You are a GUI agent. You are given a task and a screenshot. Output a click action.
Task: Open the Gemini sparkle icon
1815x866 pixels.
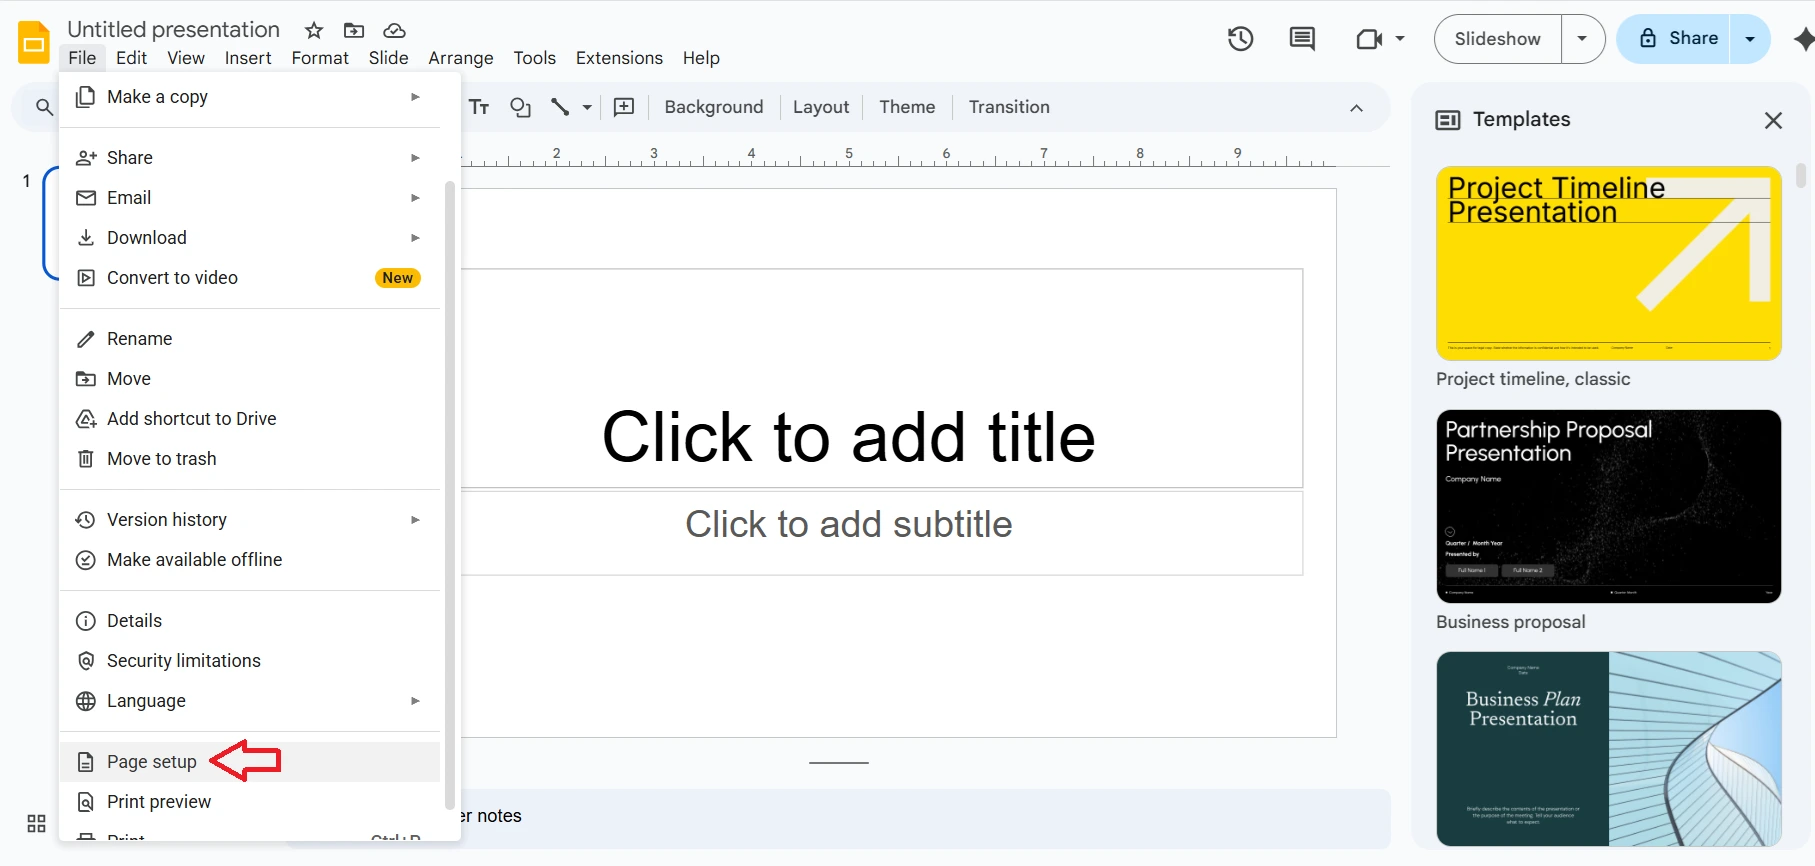pos(1803,39)
